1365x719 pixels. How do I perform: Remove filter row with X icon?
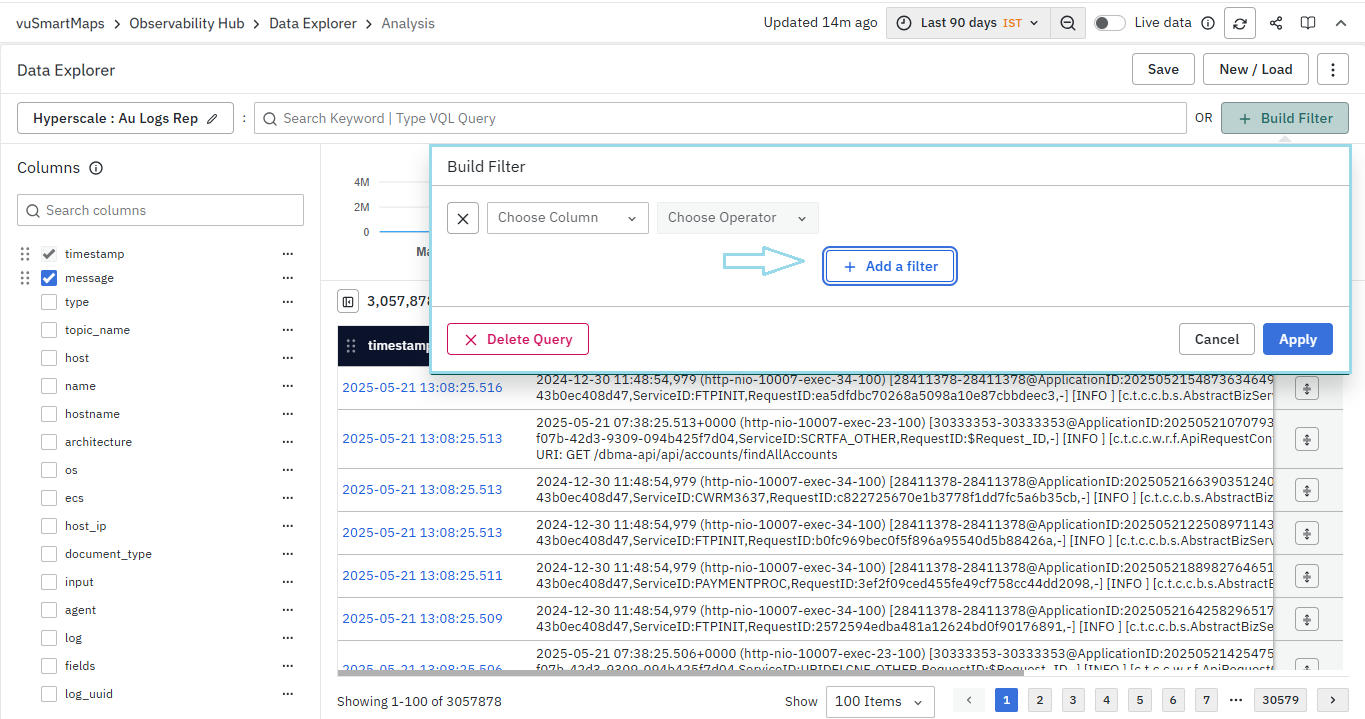(x=463, y=218)
